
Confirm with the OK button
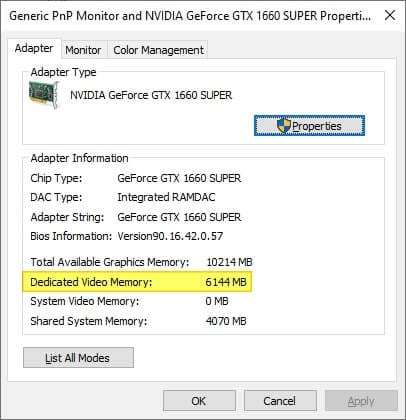(x=199, y=401)
